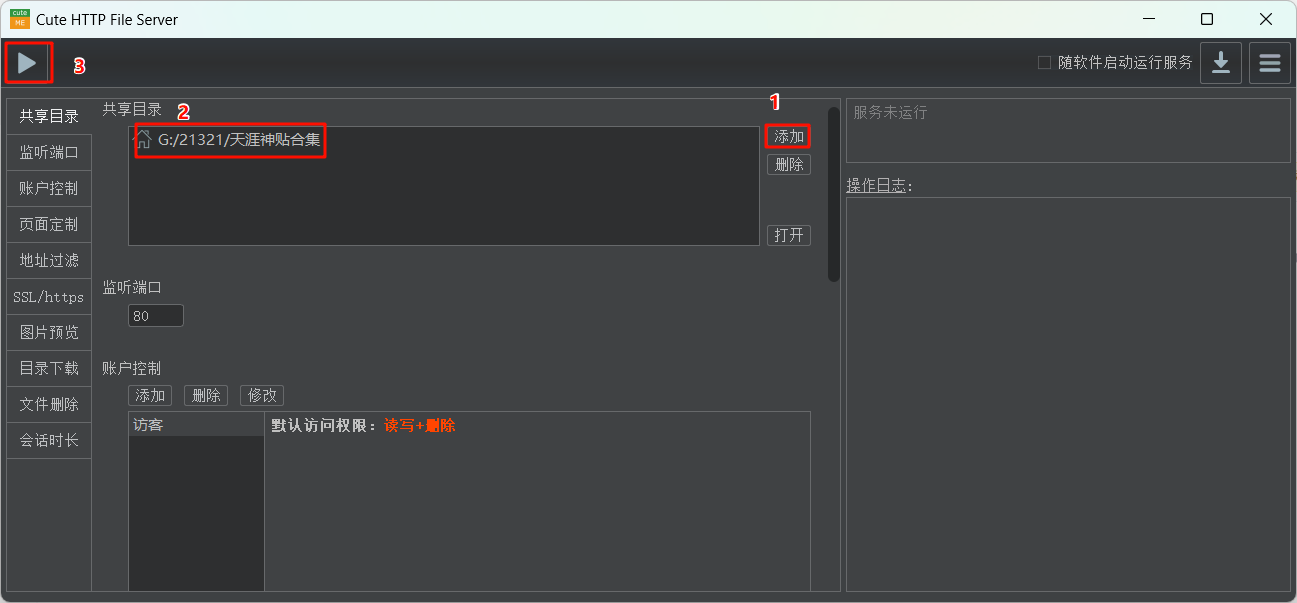
Task: Open the 文件删除 tab
Action: 49,405
